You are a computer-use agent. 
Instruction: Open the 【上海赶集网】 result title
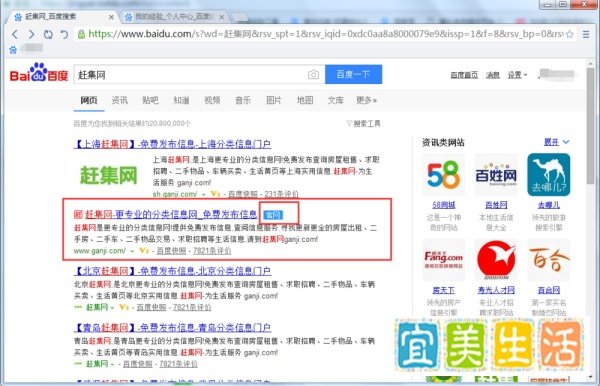[173, 144]
